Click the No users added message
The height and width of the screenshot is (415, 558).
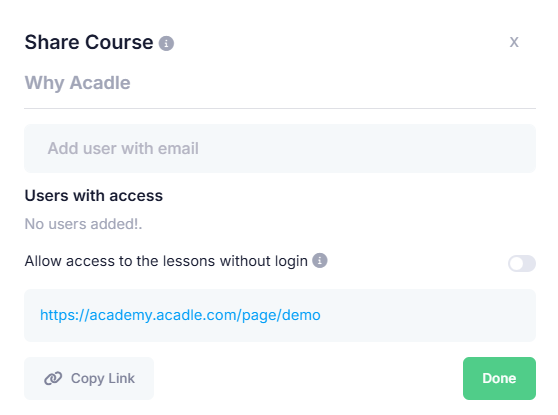click(x=83, y=224)
